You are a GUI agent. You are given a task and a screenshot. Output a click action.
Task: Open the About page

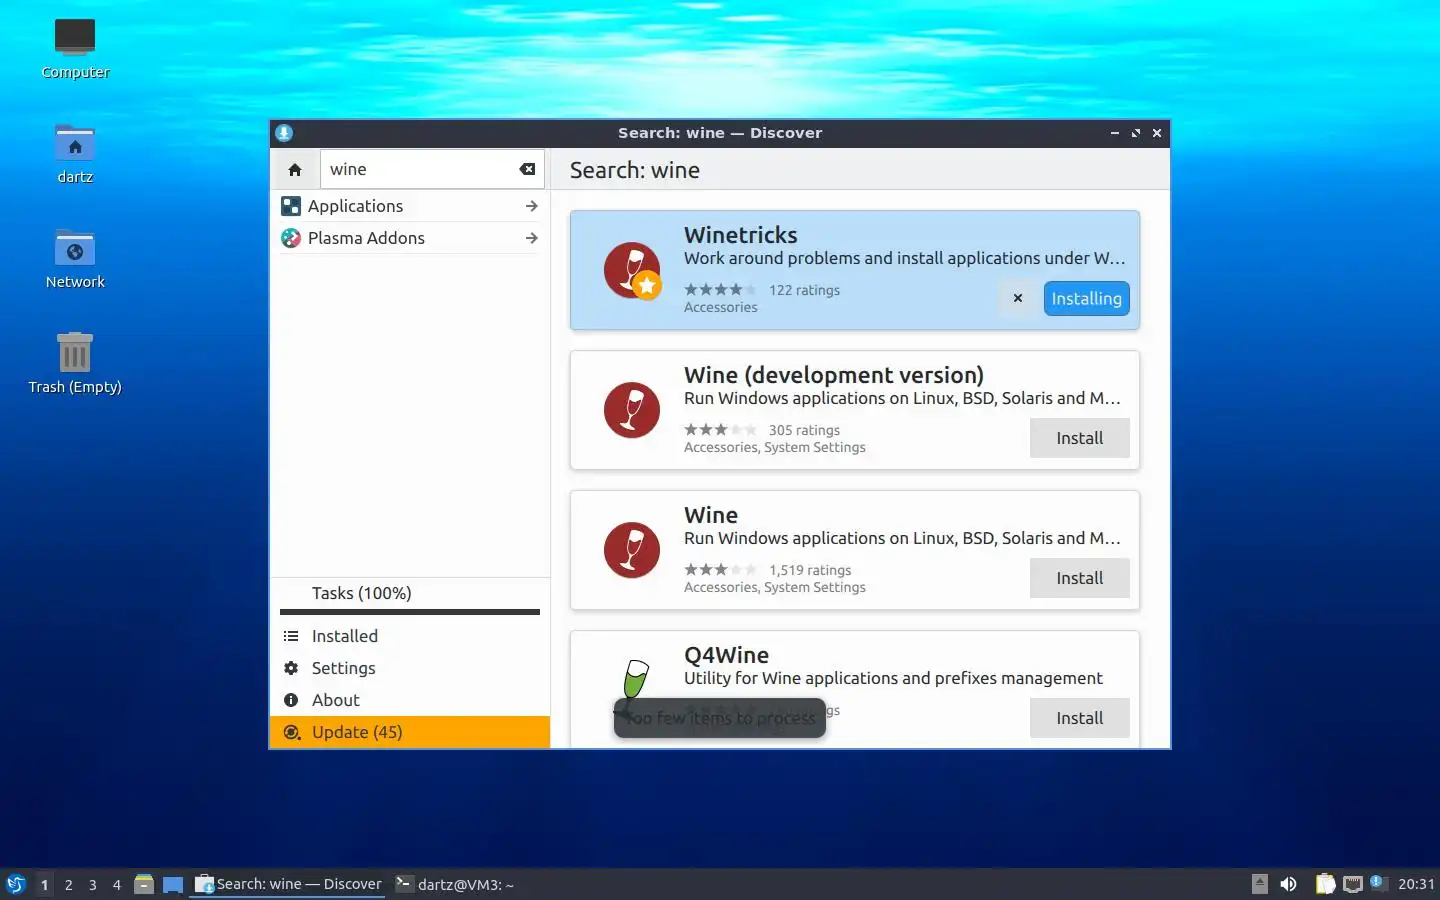[x=410, y=700]
